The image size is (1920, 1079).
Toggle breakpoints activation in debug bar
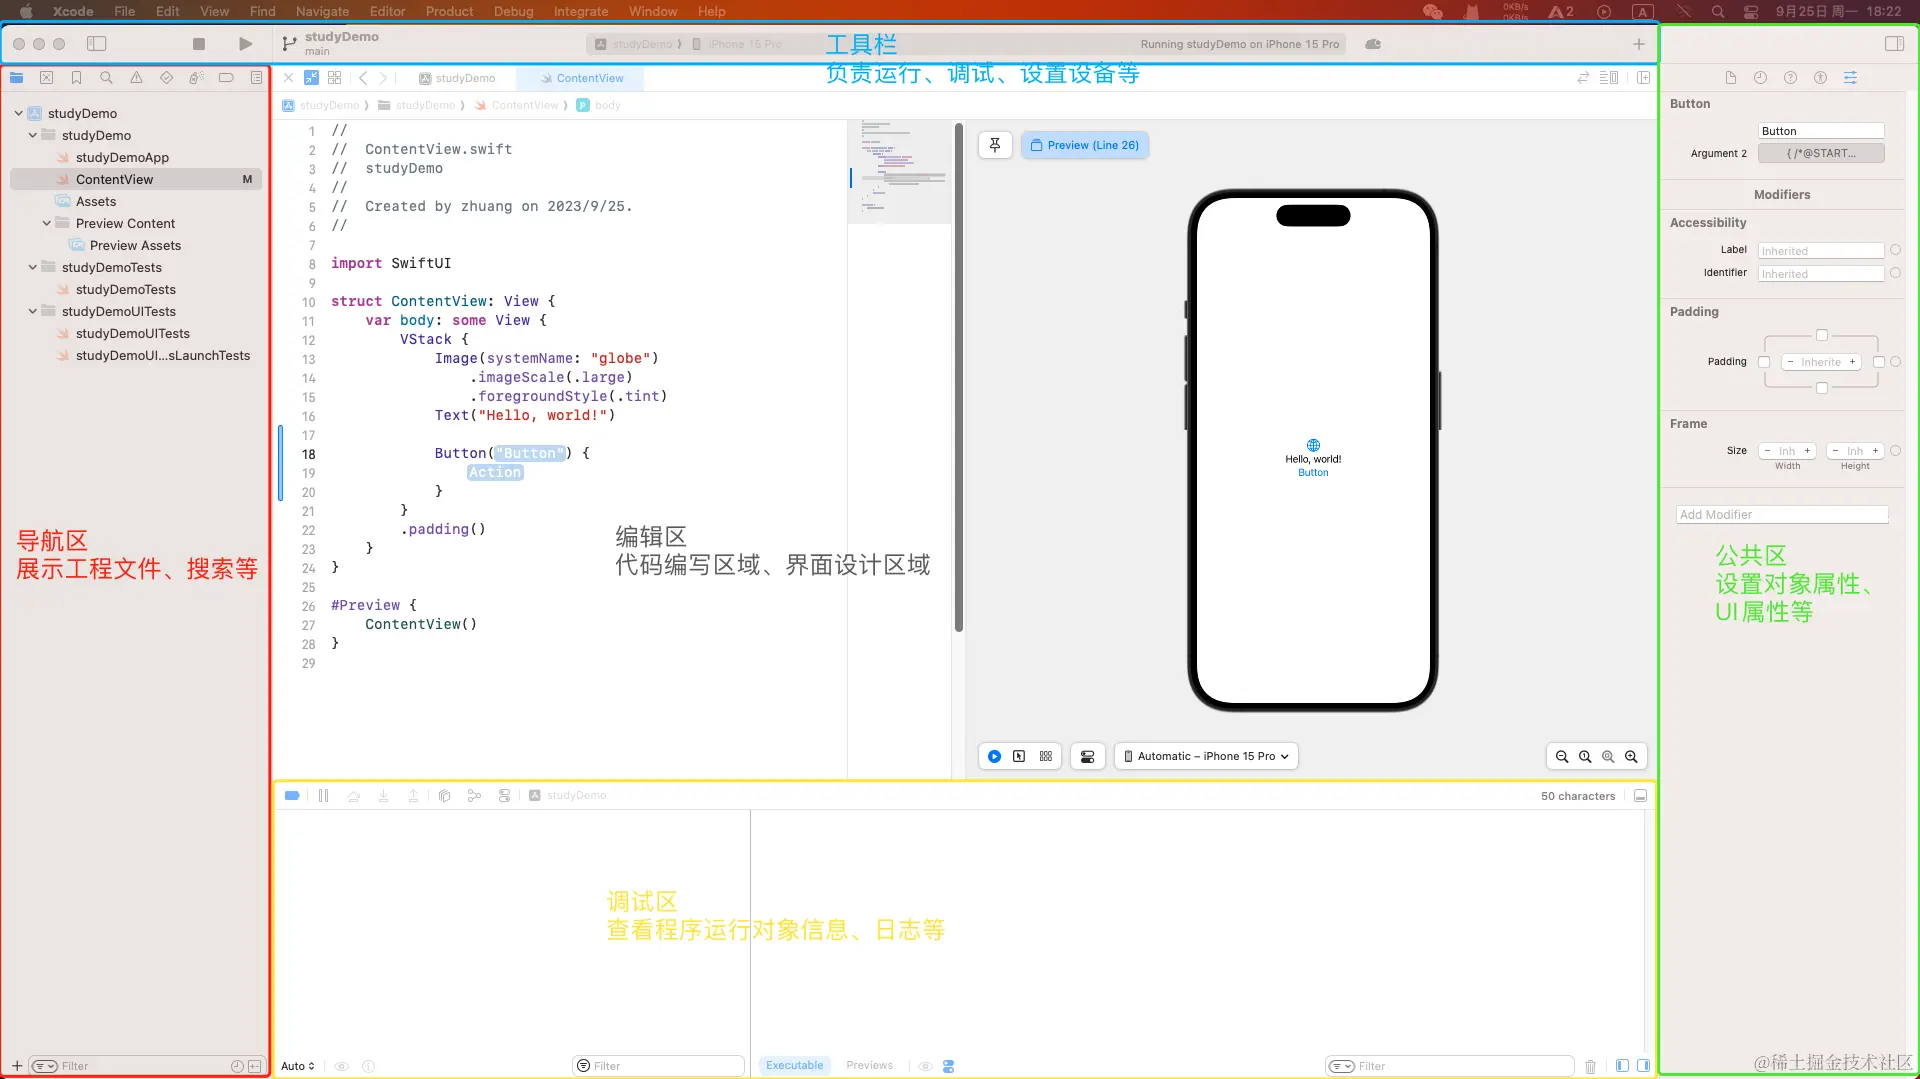[292, 796]
